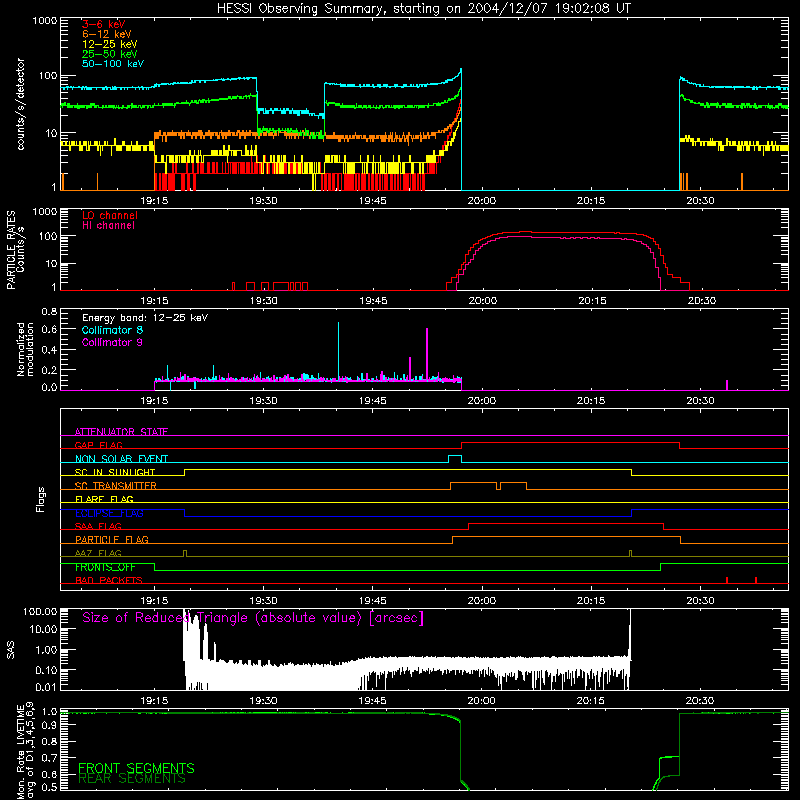The width and height of the screenshot is (800, 800).
Task: Click the last BAD PACKETS tick mark
Action: point(756,580)
